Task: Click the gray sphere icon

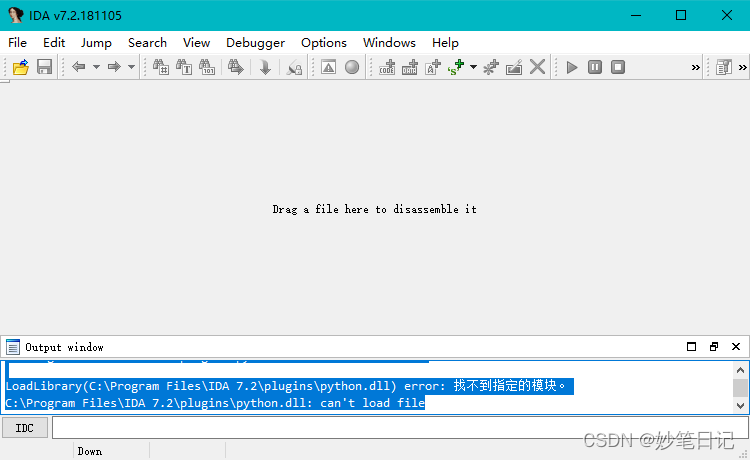Action: 352,67
